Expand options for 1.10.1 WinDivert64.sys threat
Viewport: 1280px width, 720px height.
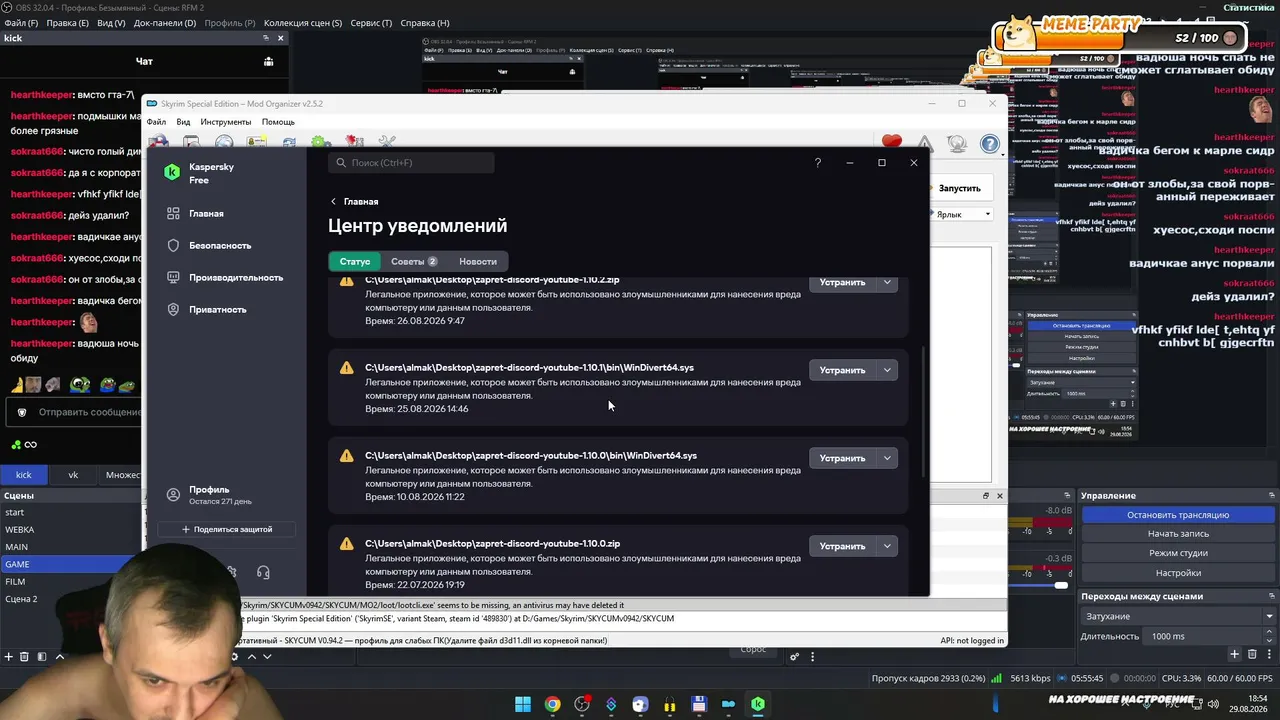tap(887, 370)
